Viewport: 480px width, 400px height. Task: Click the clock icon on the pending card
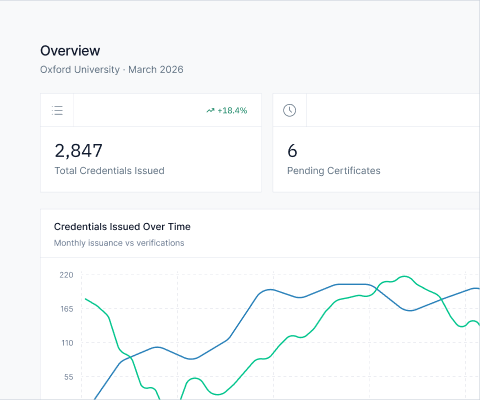coord(289,110)
